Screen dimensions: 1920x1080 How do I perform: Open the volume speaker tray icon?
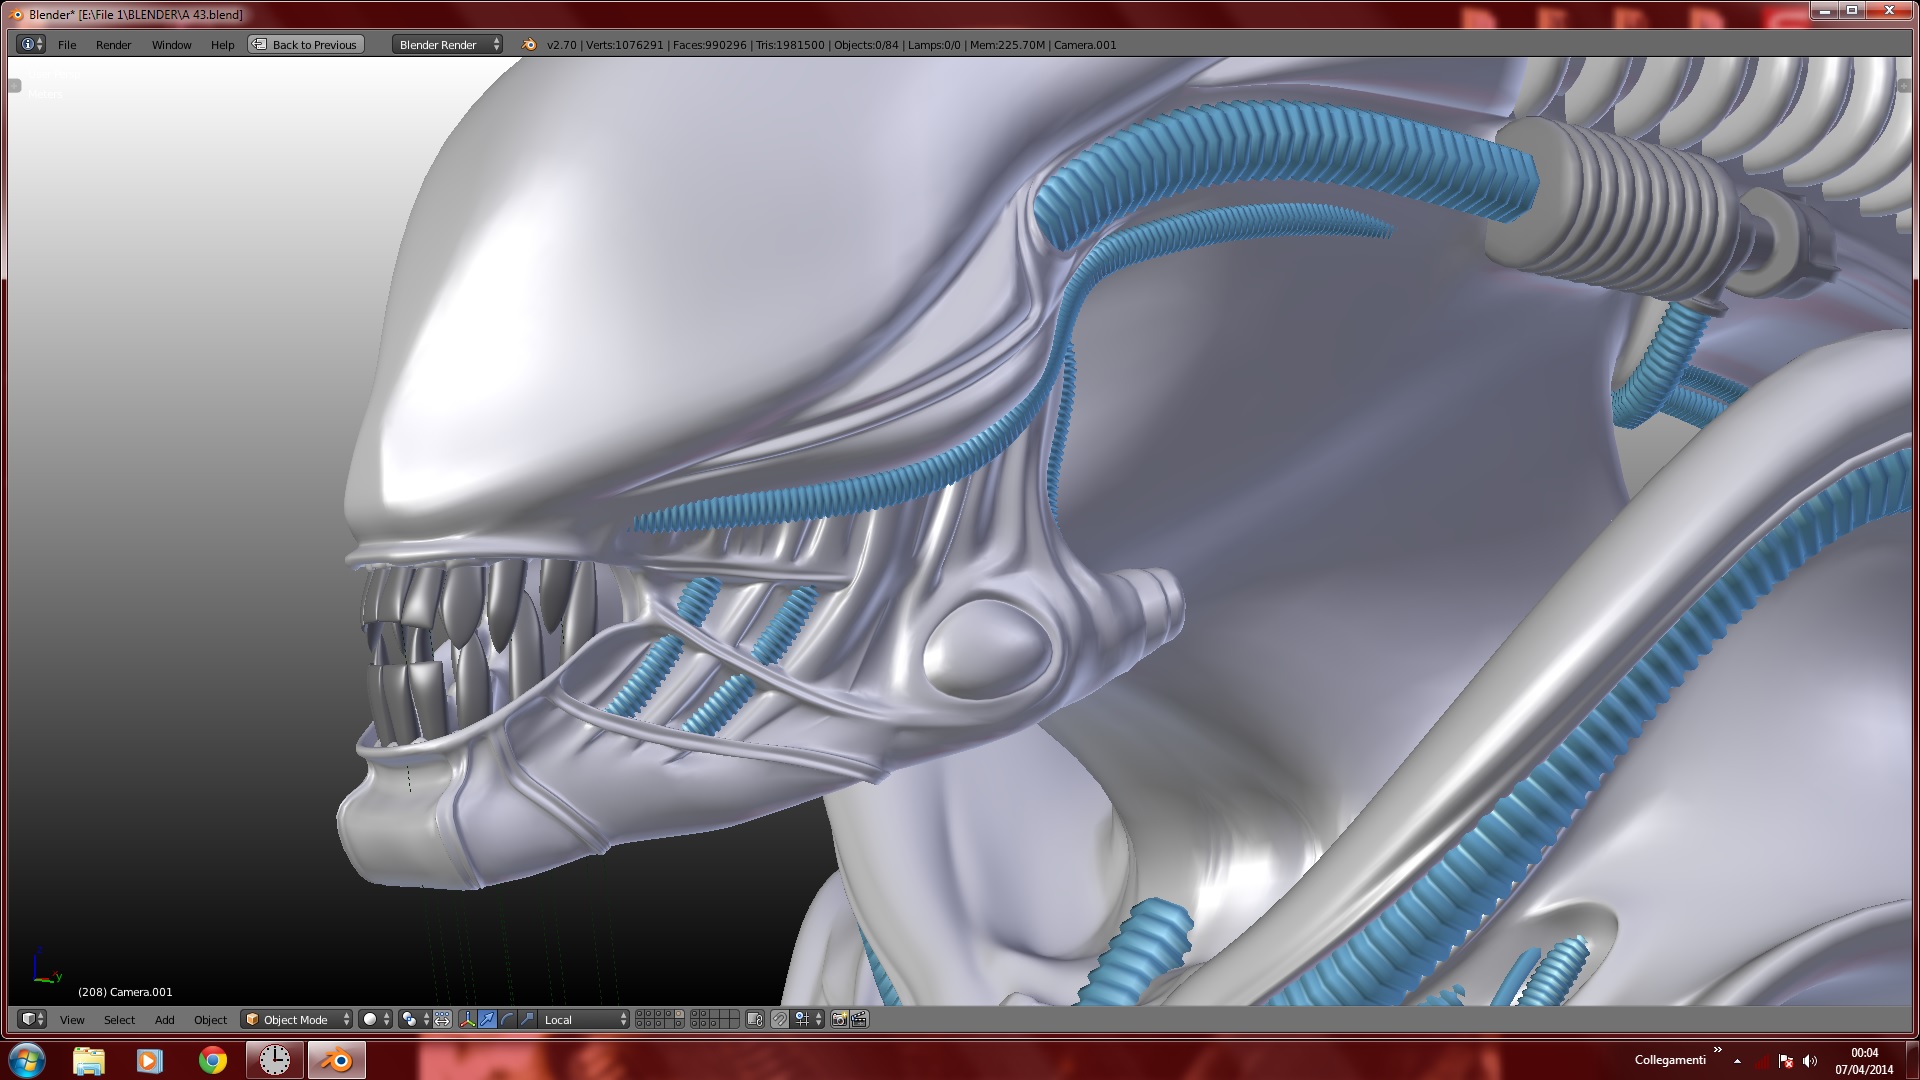point(1809,1061)
